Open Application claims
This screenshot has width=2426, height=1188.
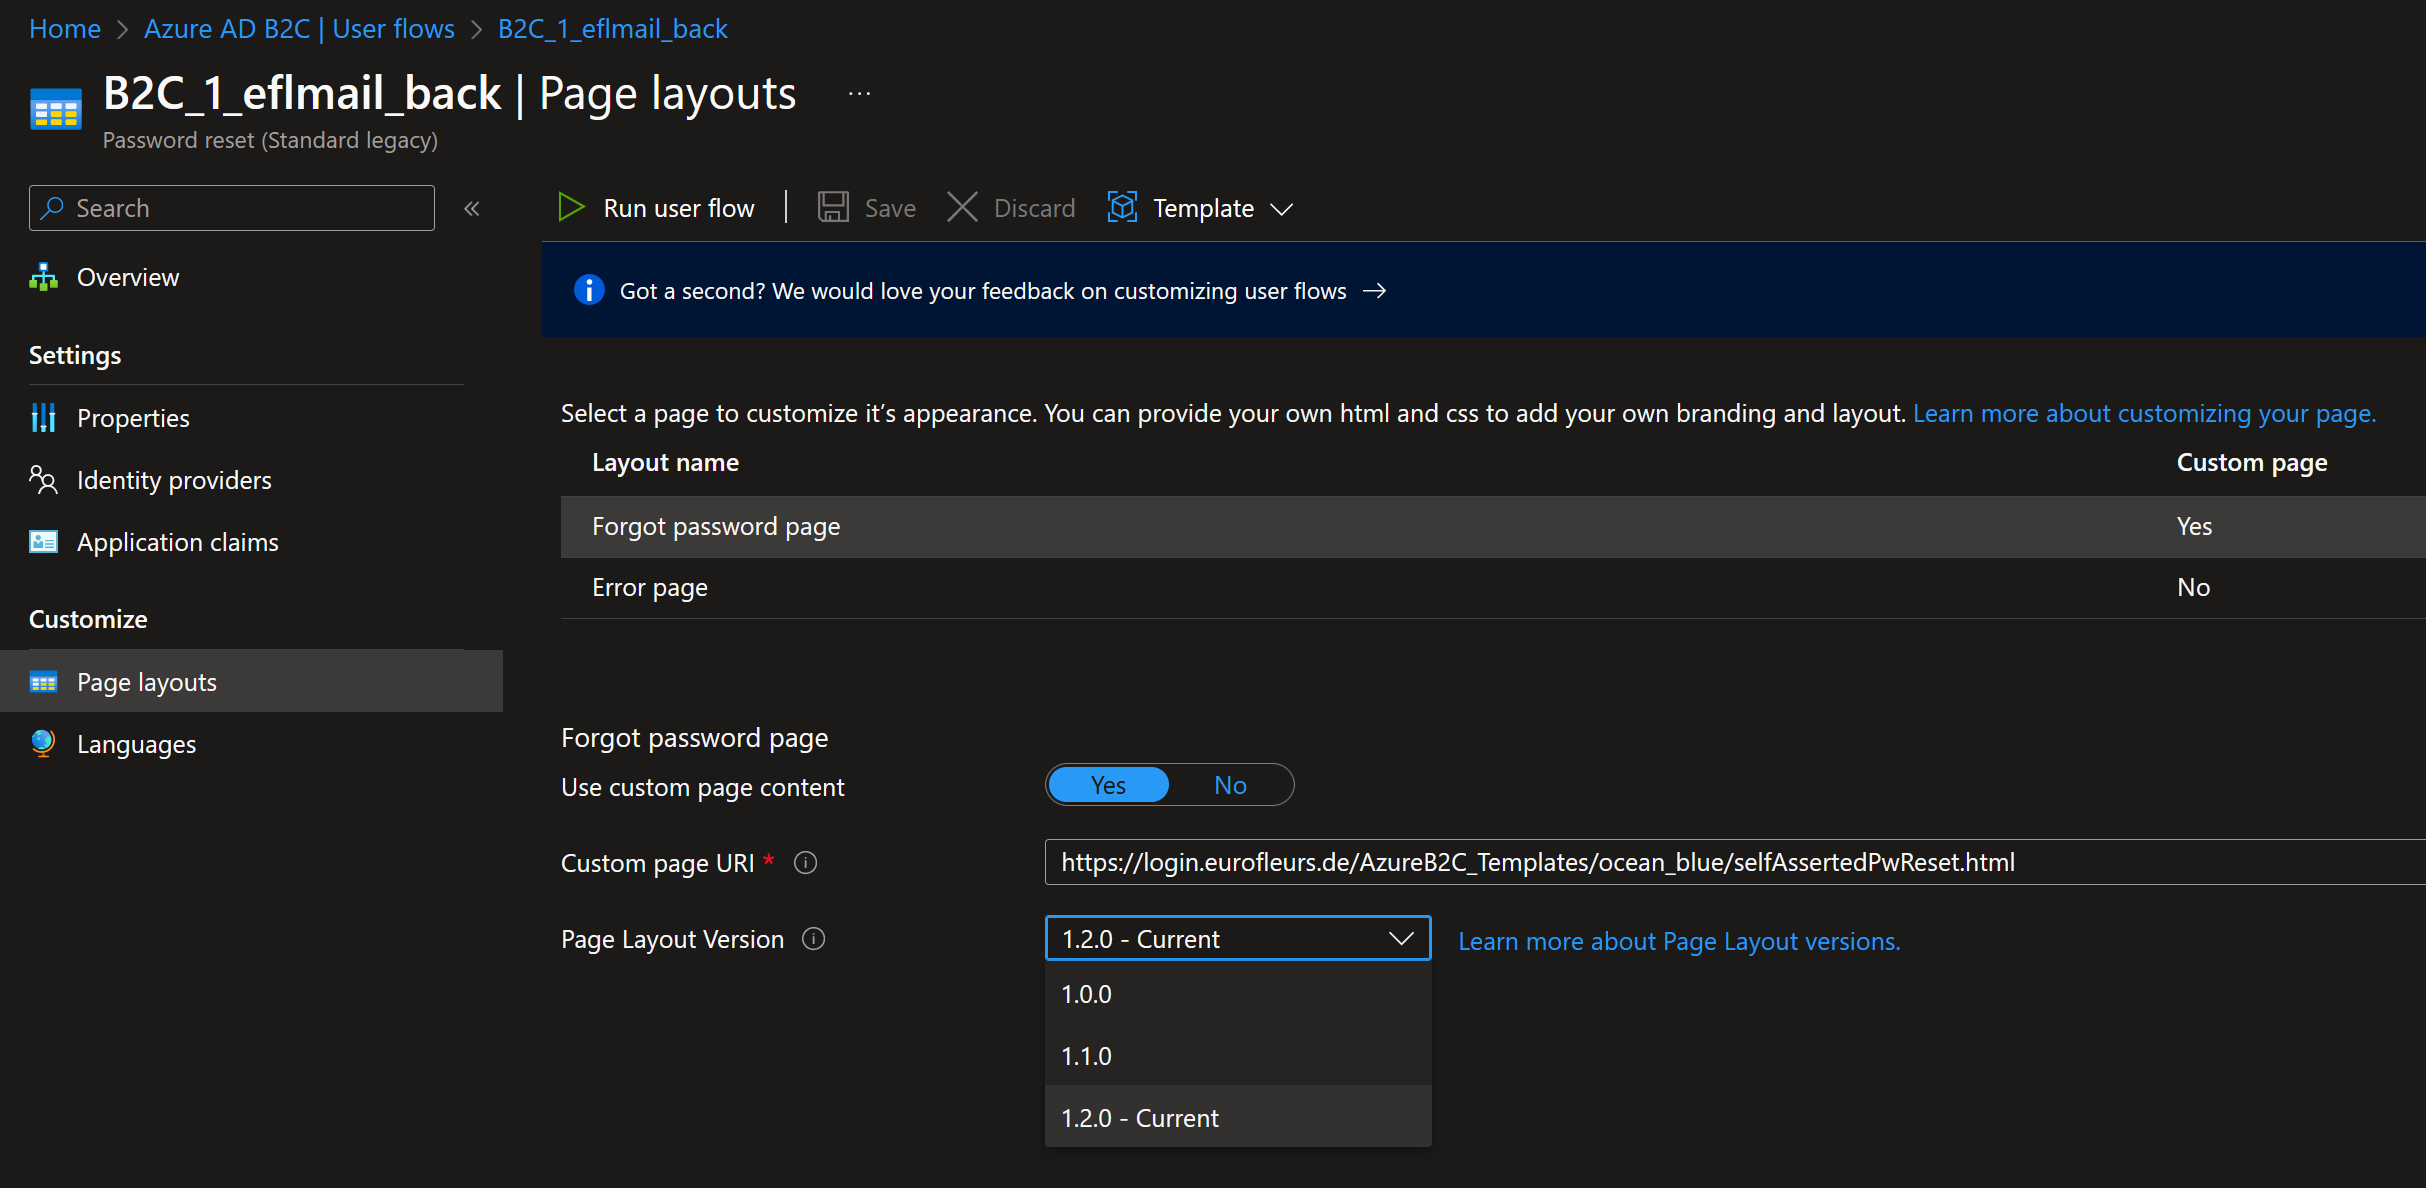point(178,542)
